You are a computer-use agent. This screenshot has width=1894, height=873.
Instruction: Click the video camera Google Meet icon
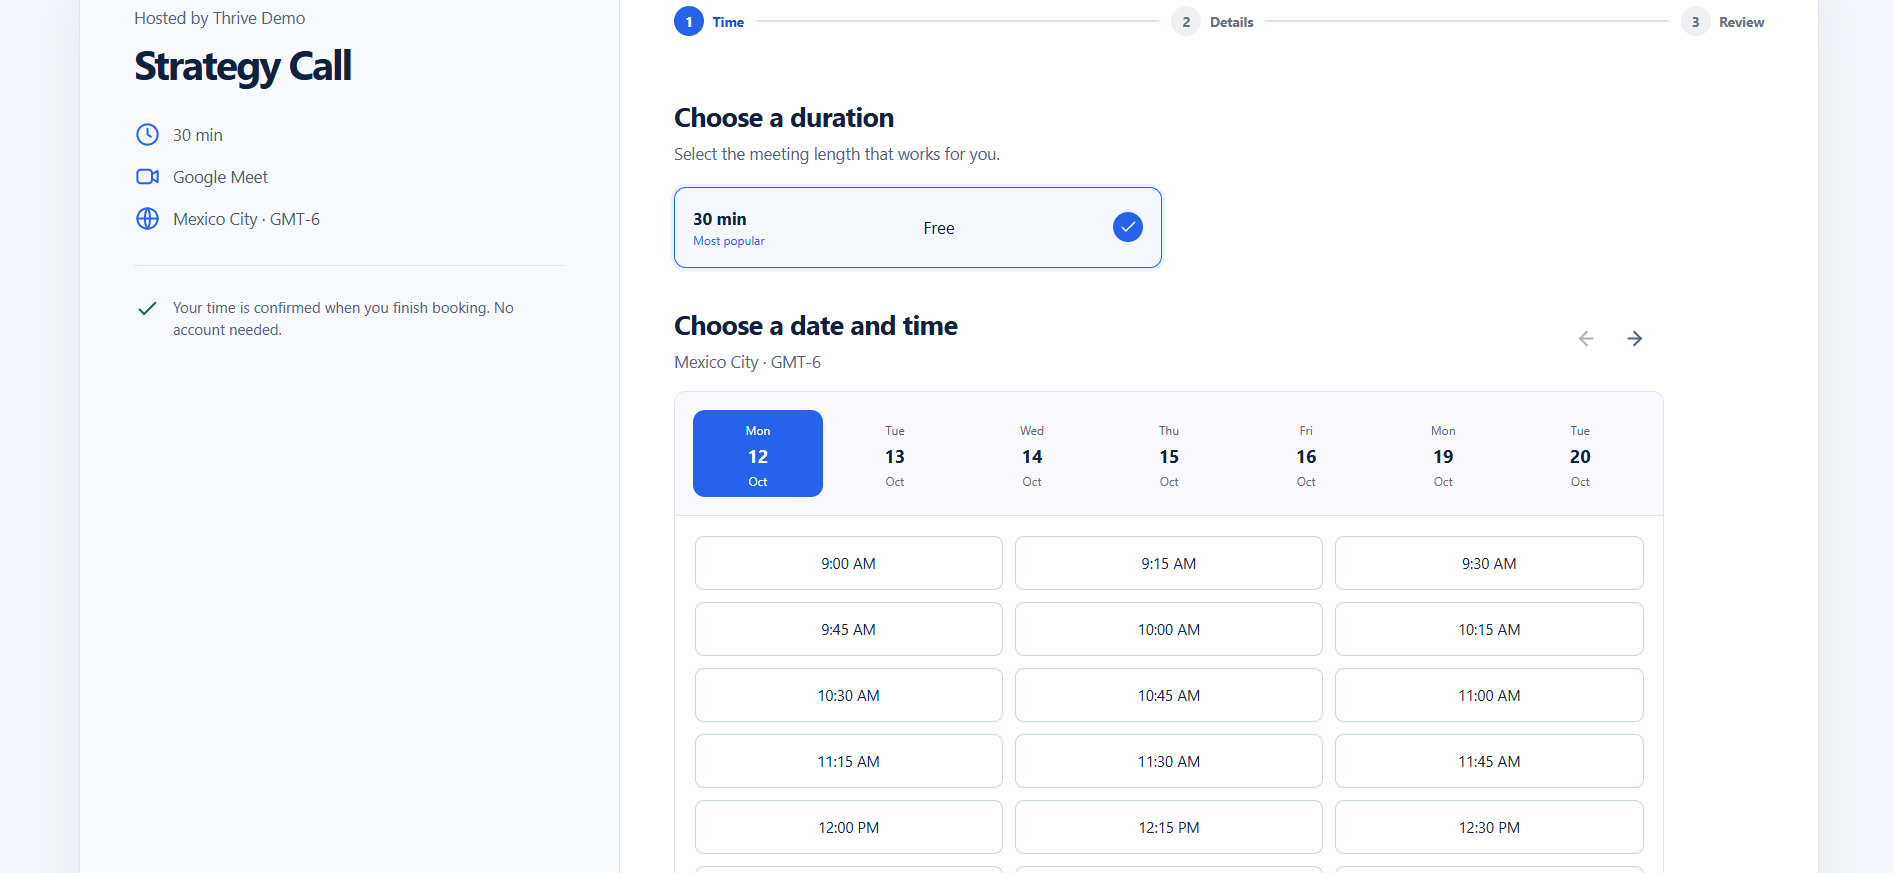point(147,177)
